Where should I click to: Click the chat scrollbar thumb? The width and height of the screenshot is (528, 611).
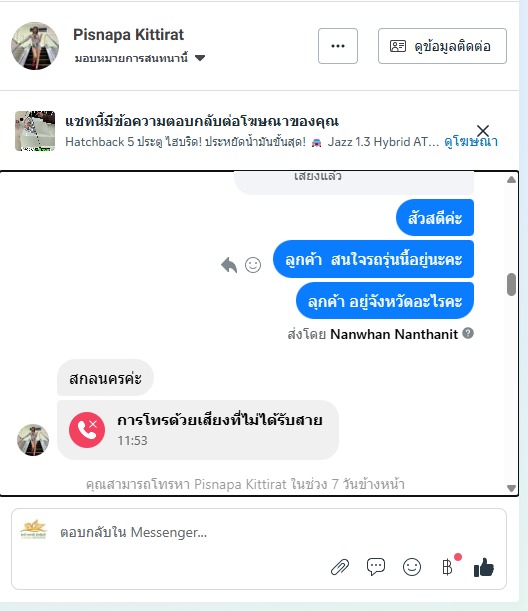[511, 285]
